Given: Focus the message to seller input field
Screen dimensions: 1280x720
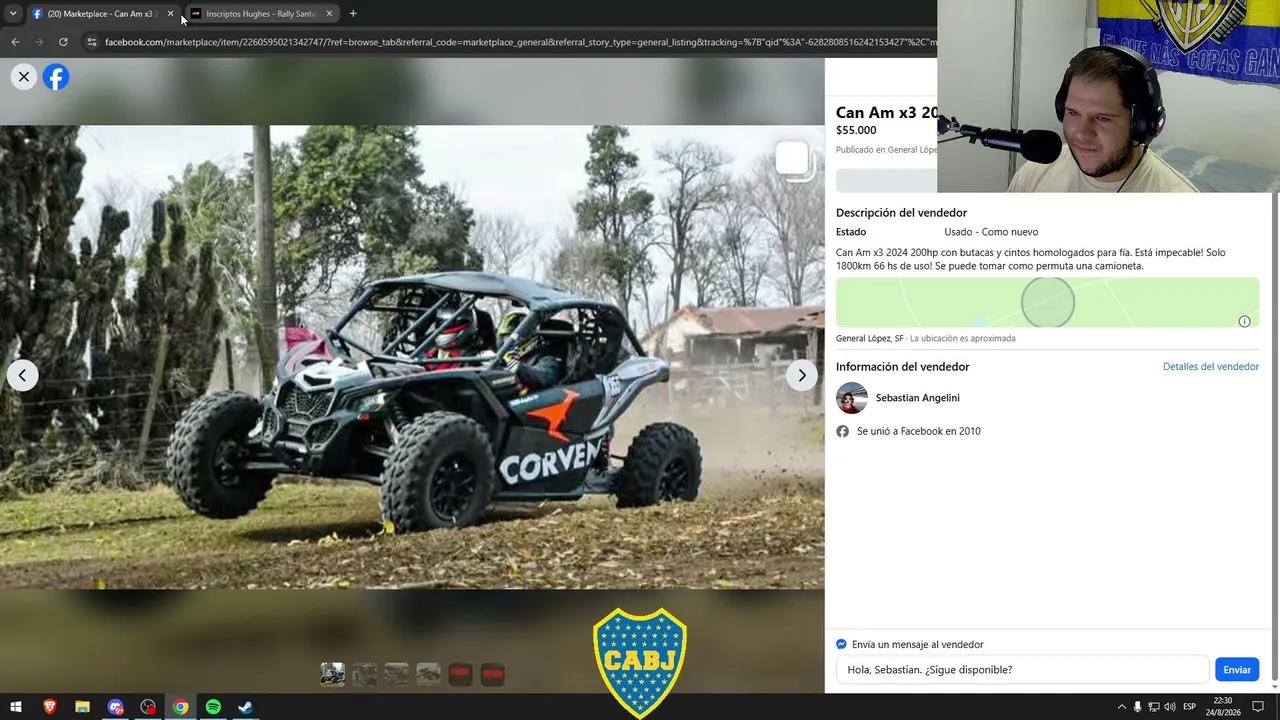Looking at the screenshot, I should click(1022, 670).
